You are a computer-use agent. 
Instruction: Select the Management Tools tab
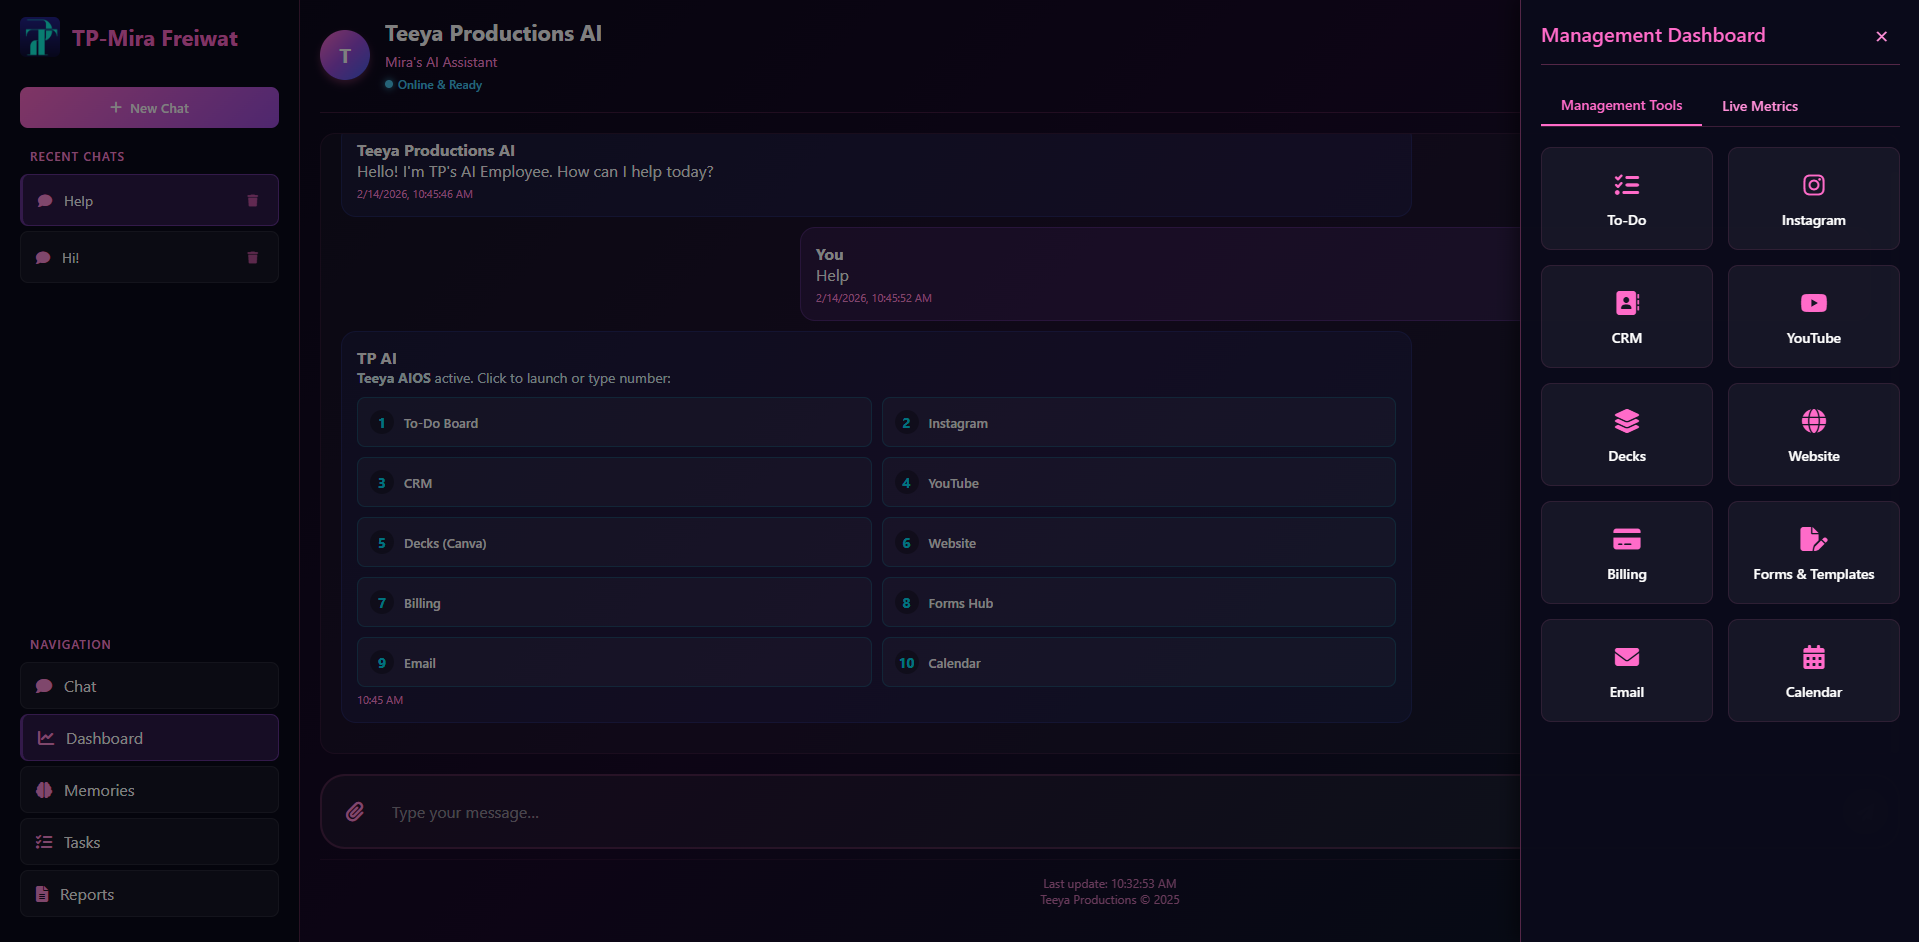1621,105
